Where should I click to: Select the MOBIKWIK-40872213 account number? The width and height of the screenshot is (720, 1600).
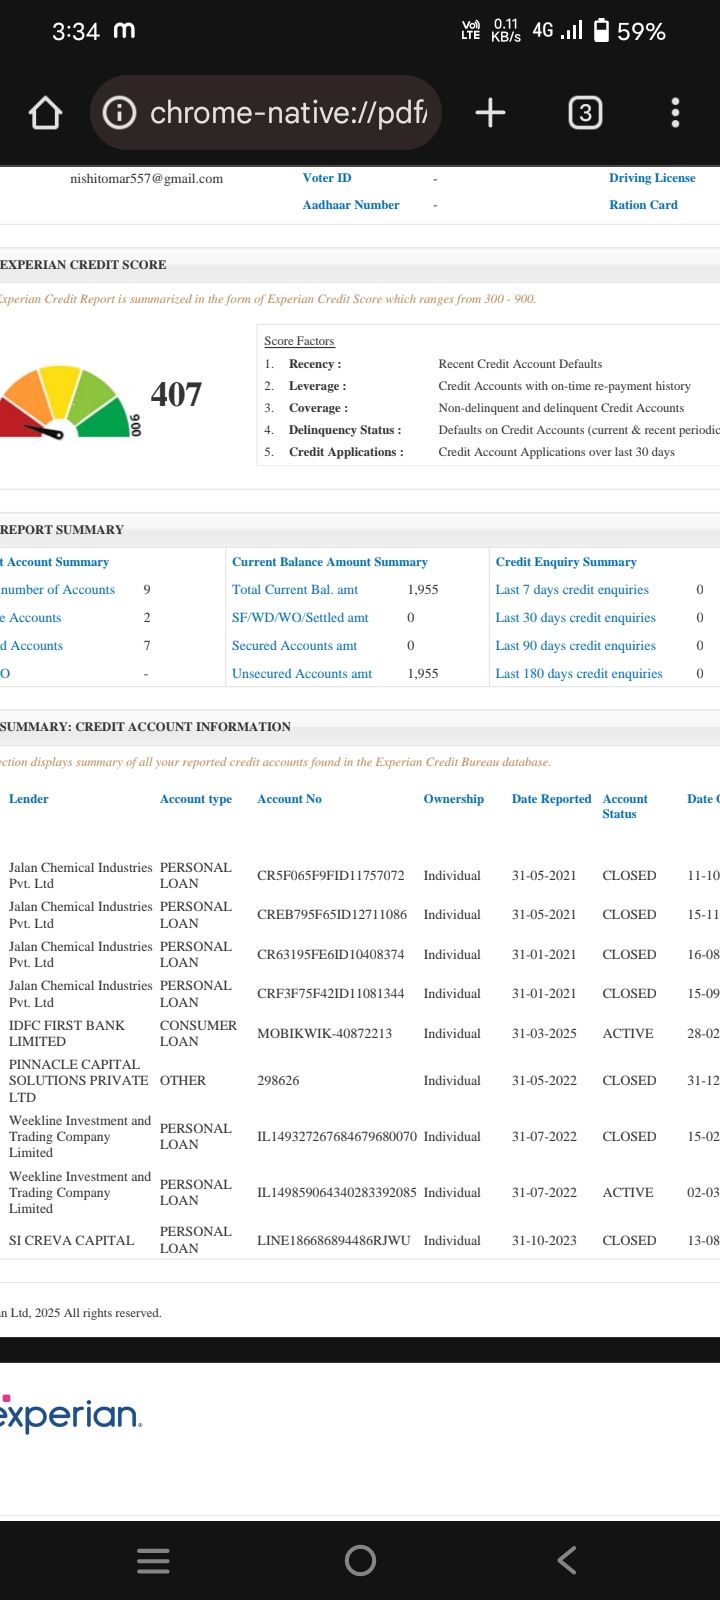tap(324, 1033)
